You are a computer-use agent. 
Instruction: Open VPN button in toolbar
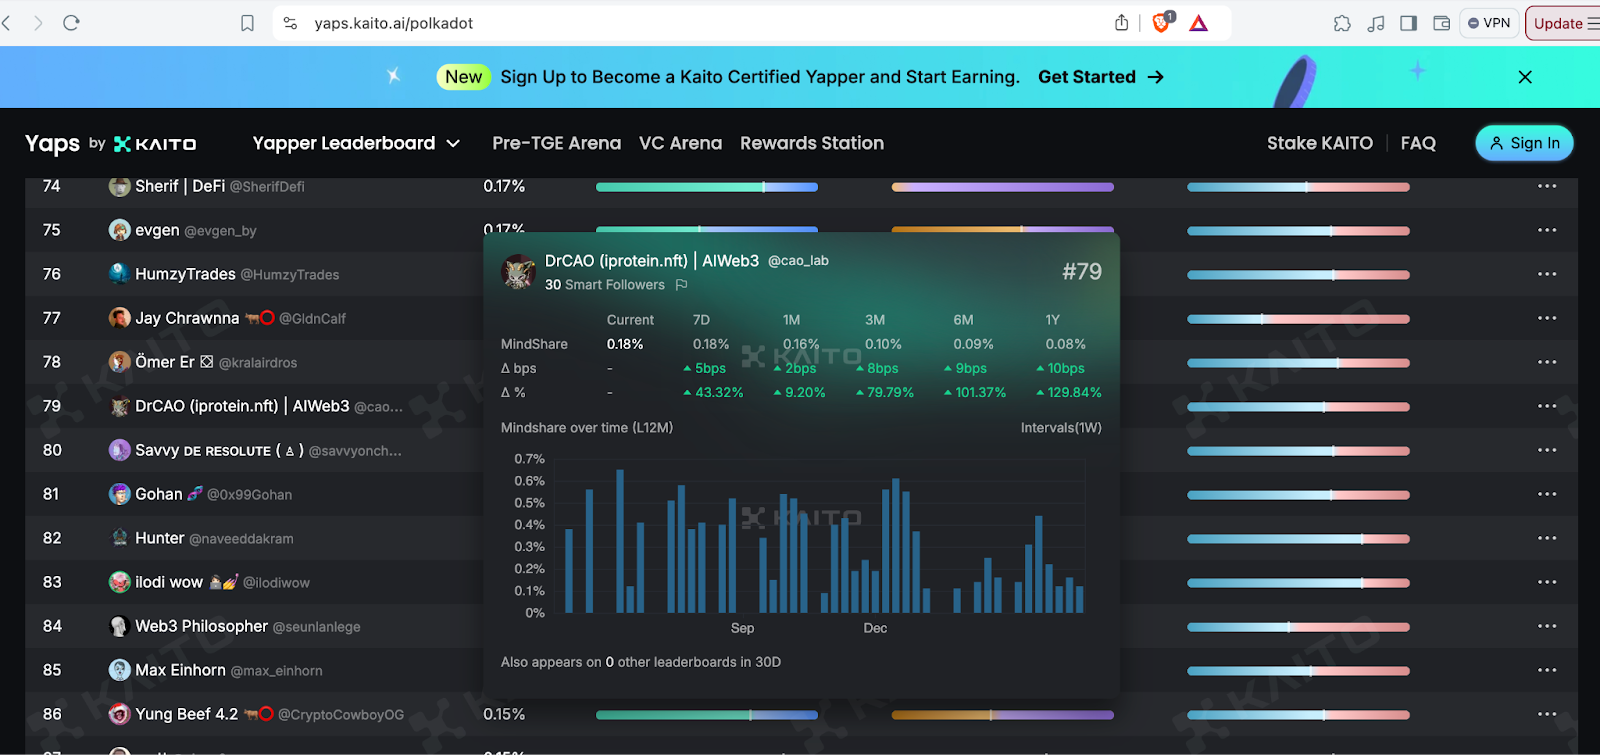tap(1489, 23)
